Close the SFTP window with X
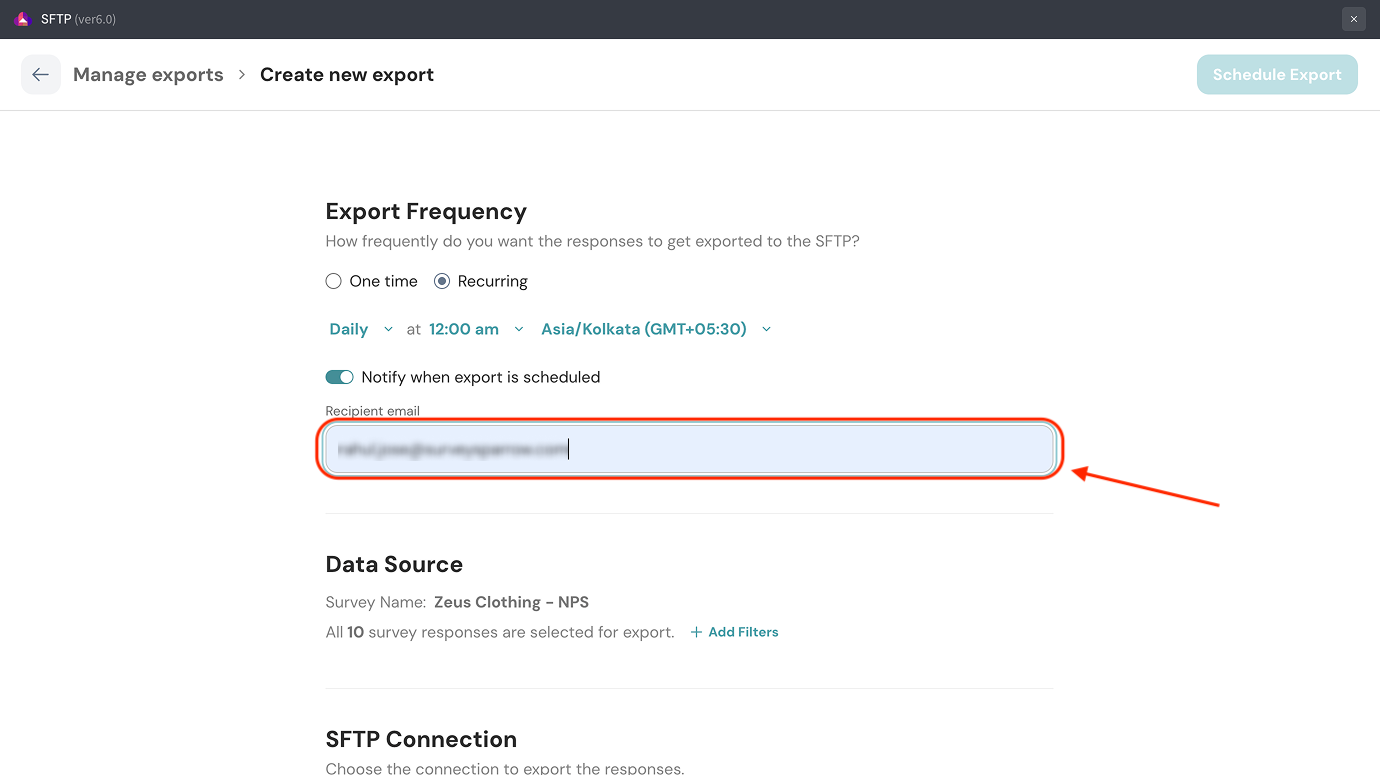Viewport: 1380px width, 775px height. [1353, 19]
